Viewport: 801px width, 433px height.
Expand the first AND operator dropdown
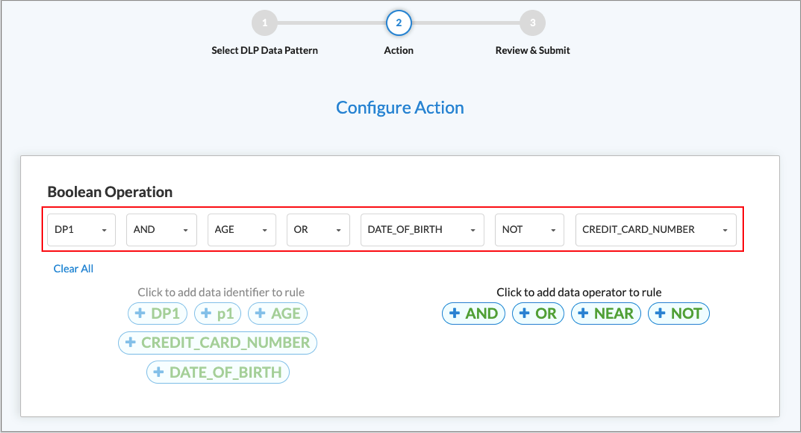coord(161,230)
